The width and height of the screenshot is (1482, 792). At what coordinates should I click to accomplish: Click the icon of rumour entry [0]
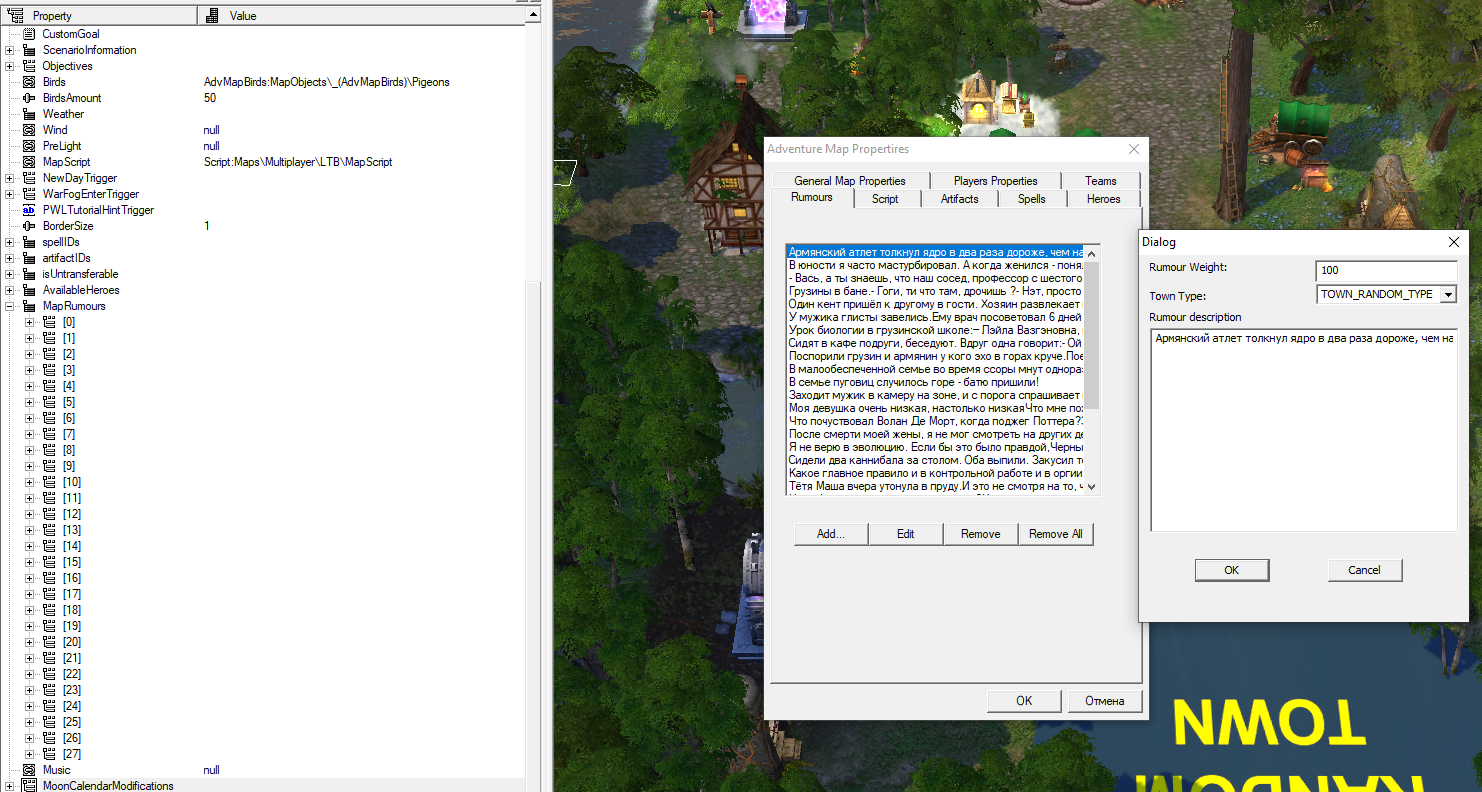click(x=49, y=322)
